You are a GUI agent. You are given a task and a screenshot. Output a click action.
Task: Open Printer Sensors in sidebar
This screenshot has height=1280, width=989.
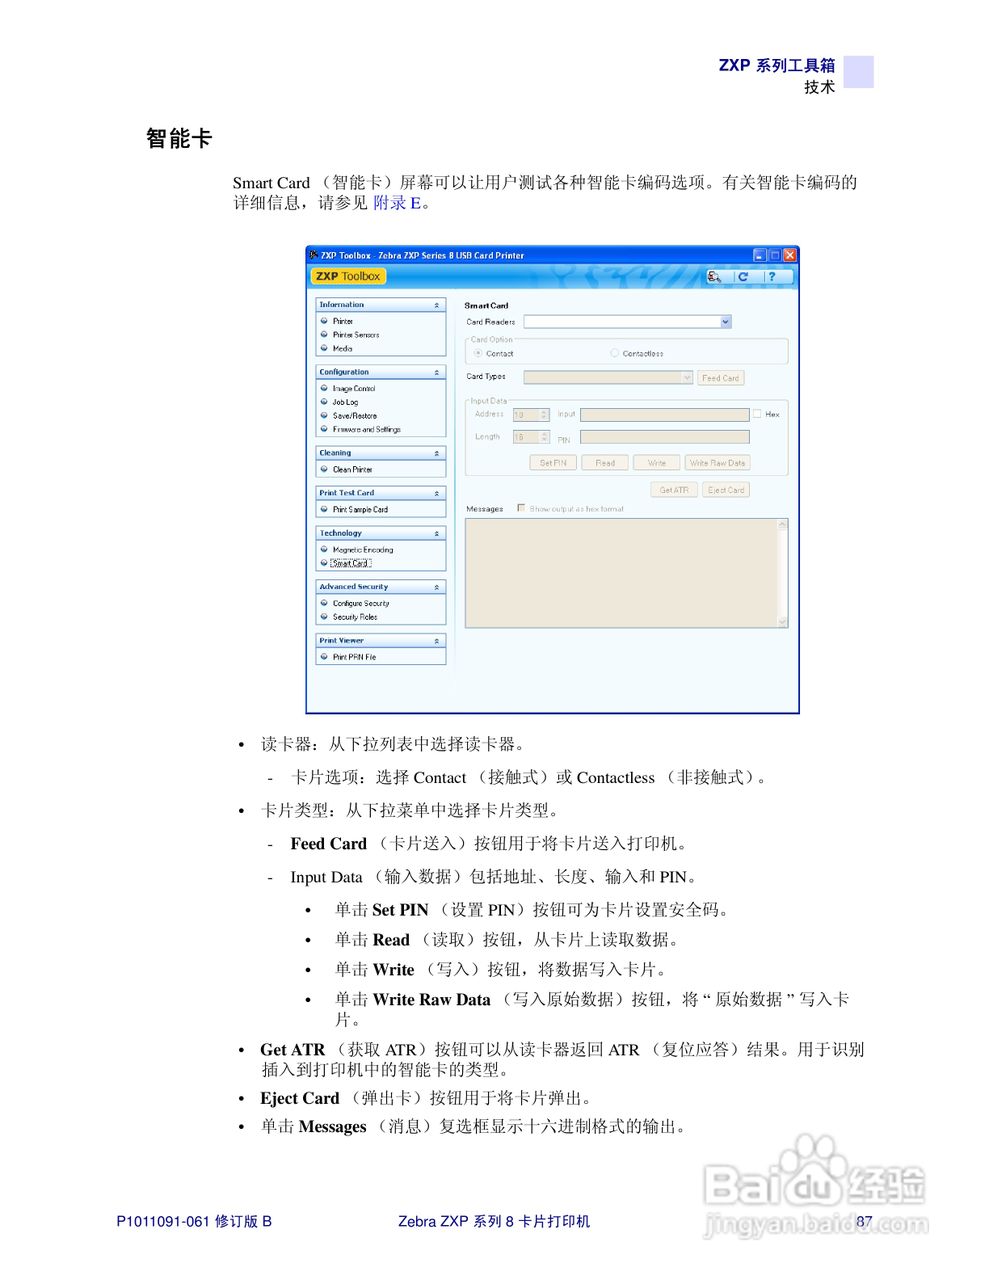[356, 335]
